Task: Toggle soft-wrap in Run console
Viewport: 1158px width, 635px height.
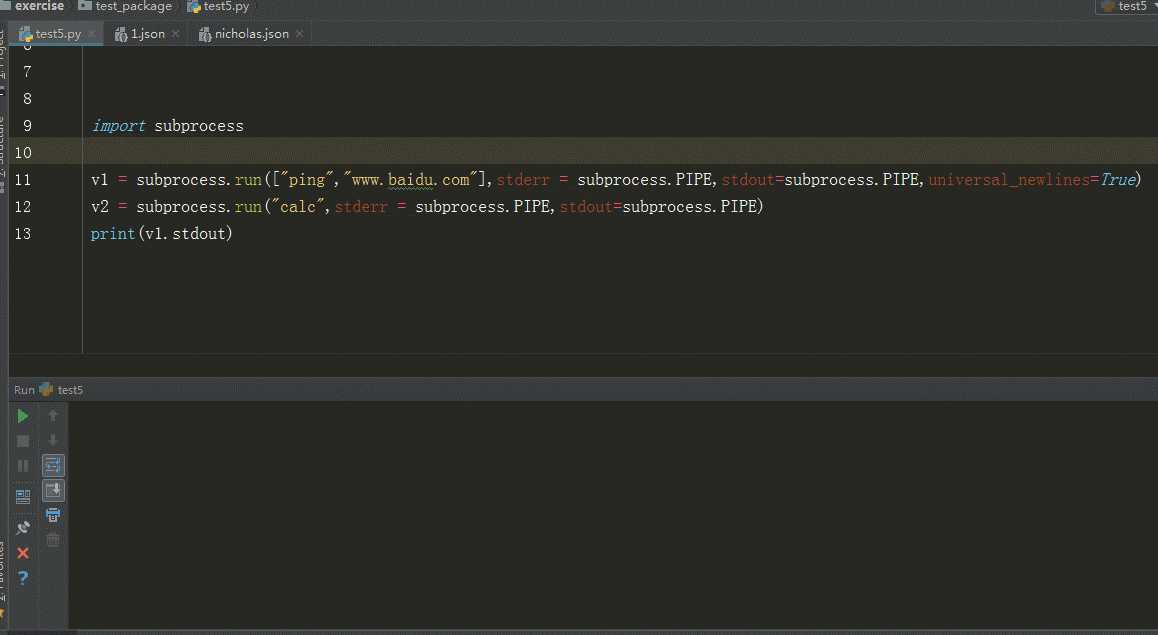Action: click(x=53, y=465)
